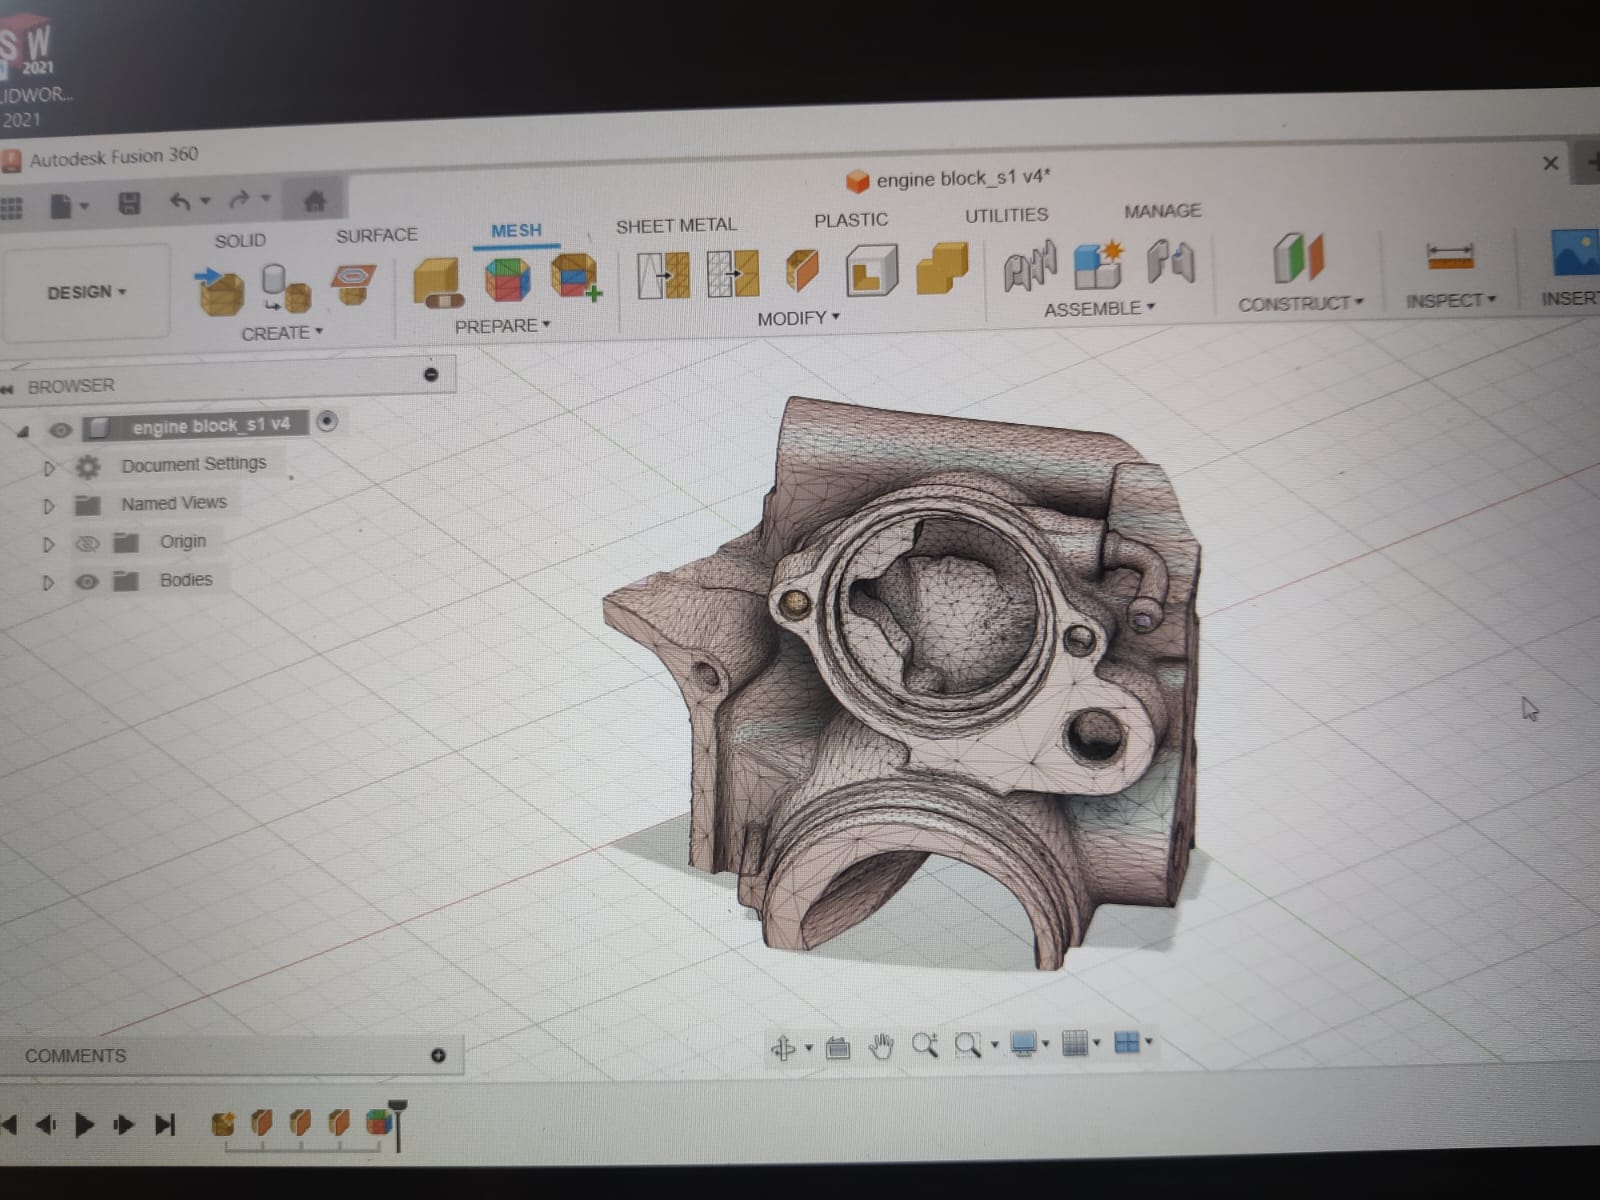Switch to the SHEET METAL tab
This screenshot has height=1200, width=1600.
[676, 226]
